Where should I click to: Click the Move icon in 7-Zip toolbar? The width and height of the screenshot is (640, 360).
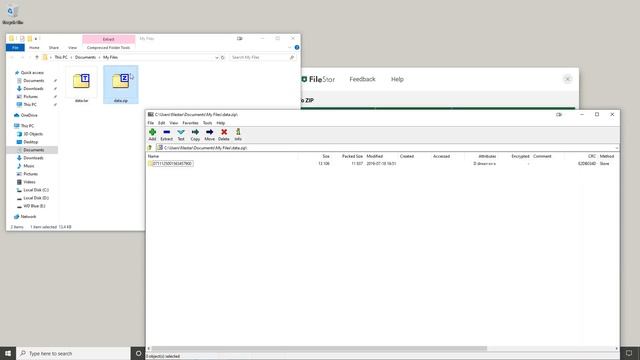click(209, 134)
